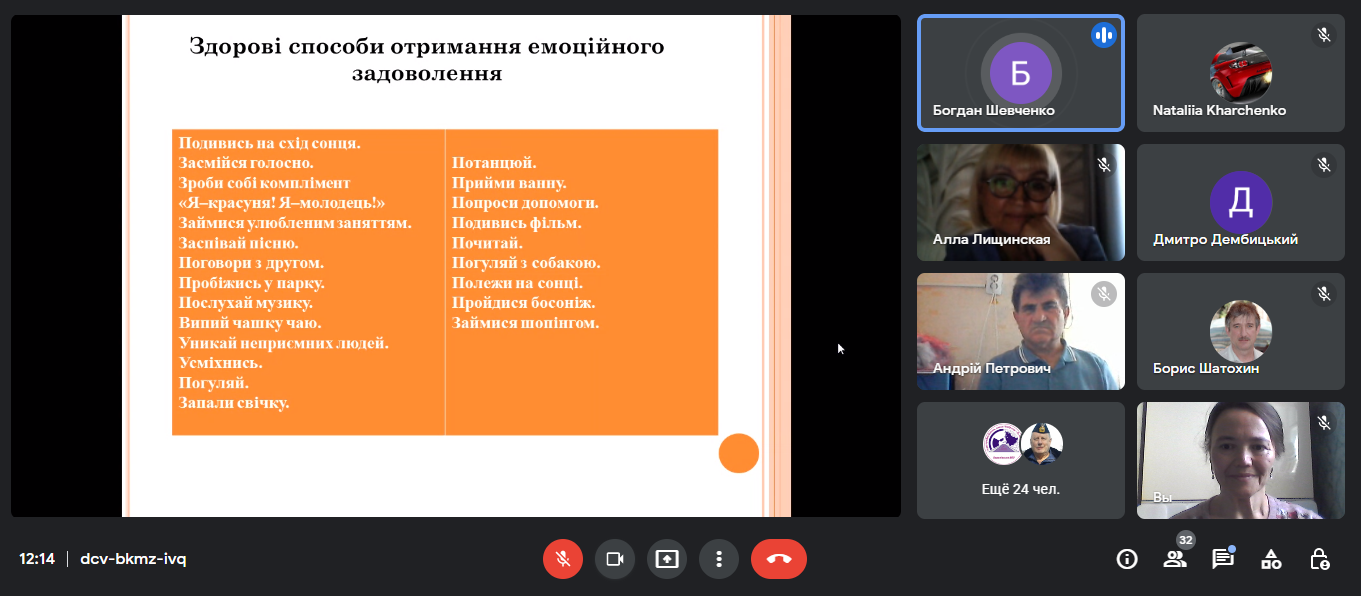The width and height of the screenshot is (1361, 596).
Task: Unmute the microphone in the bottom bar
Action: (x=563, y=559)
